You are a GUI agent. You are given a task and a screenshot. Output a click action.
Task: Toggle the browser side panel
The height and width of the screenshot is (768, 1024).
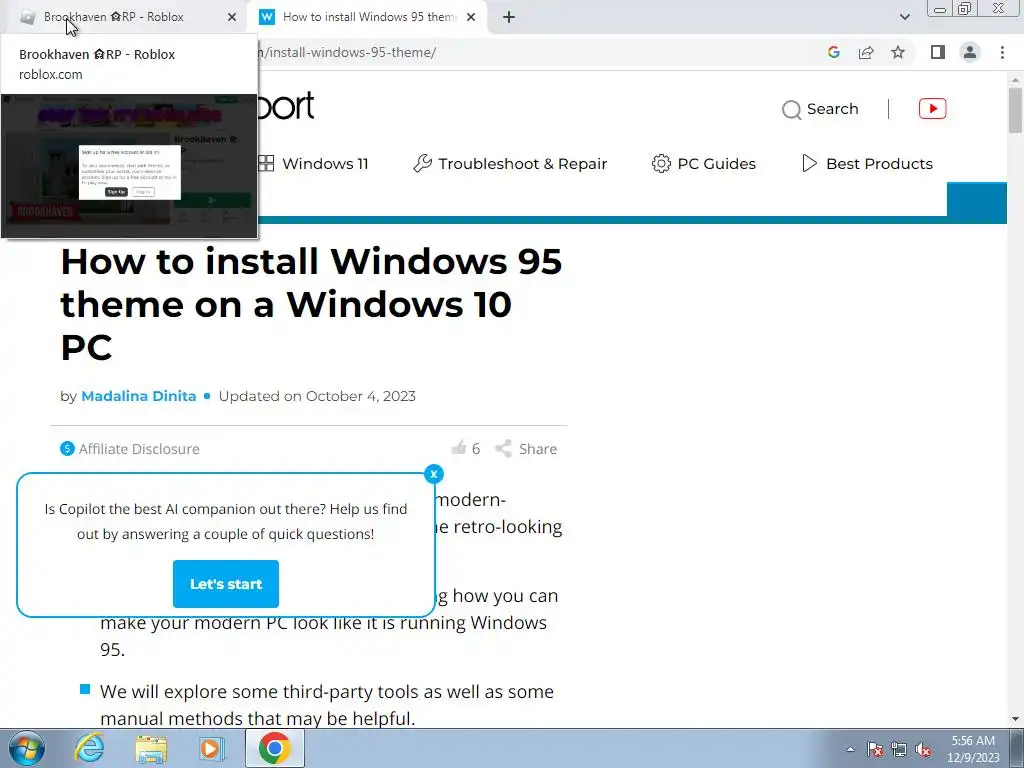(x=938, y=52)
